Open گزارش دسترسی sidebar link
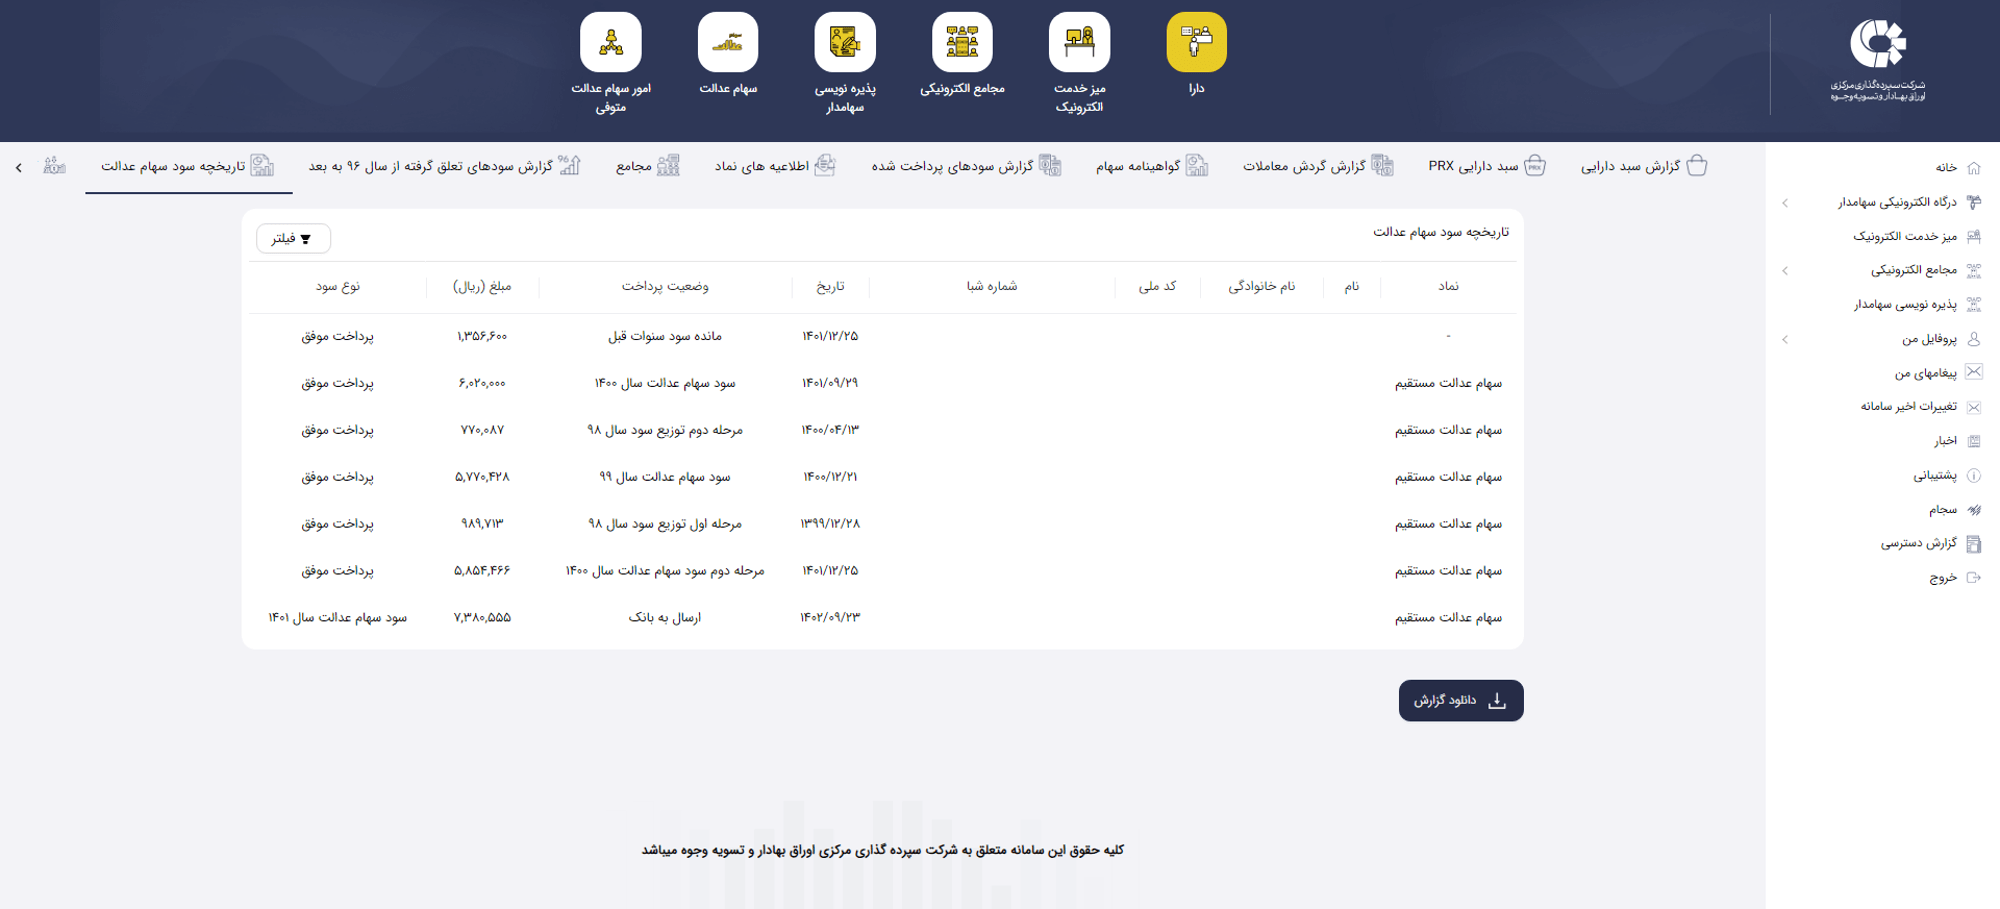The width and height of the screenshot is (2000, 909). [x=1919, y=544]
